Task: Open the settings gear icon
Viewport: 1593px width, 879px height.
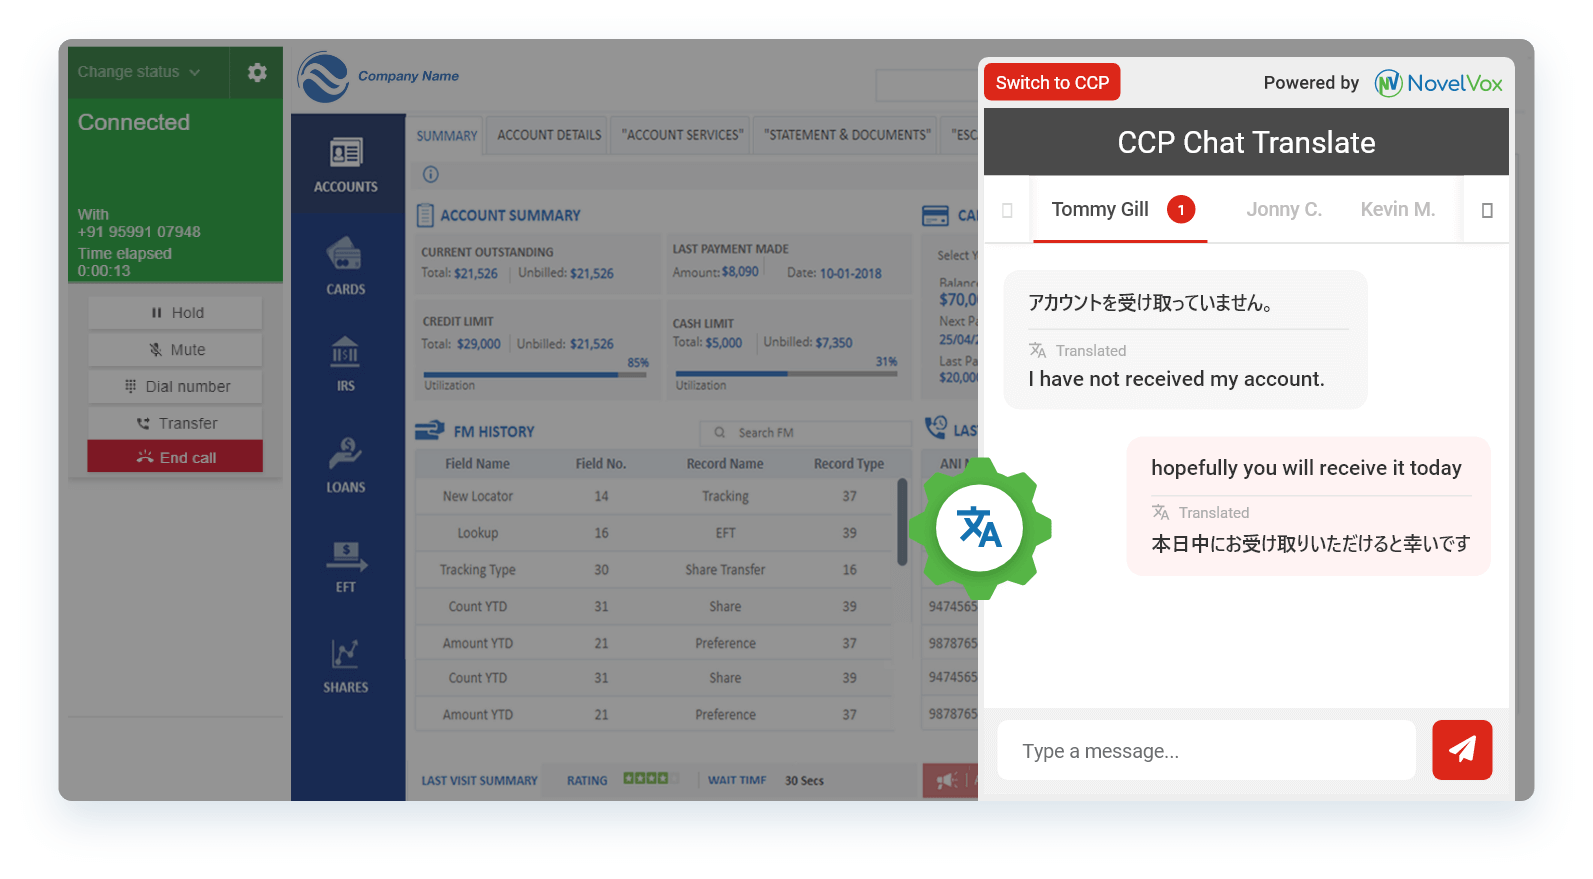Action: [x=257, y=72]
